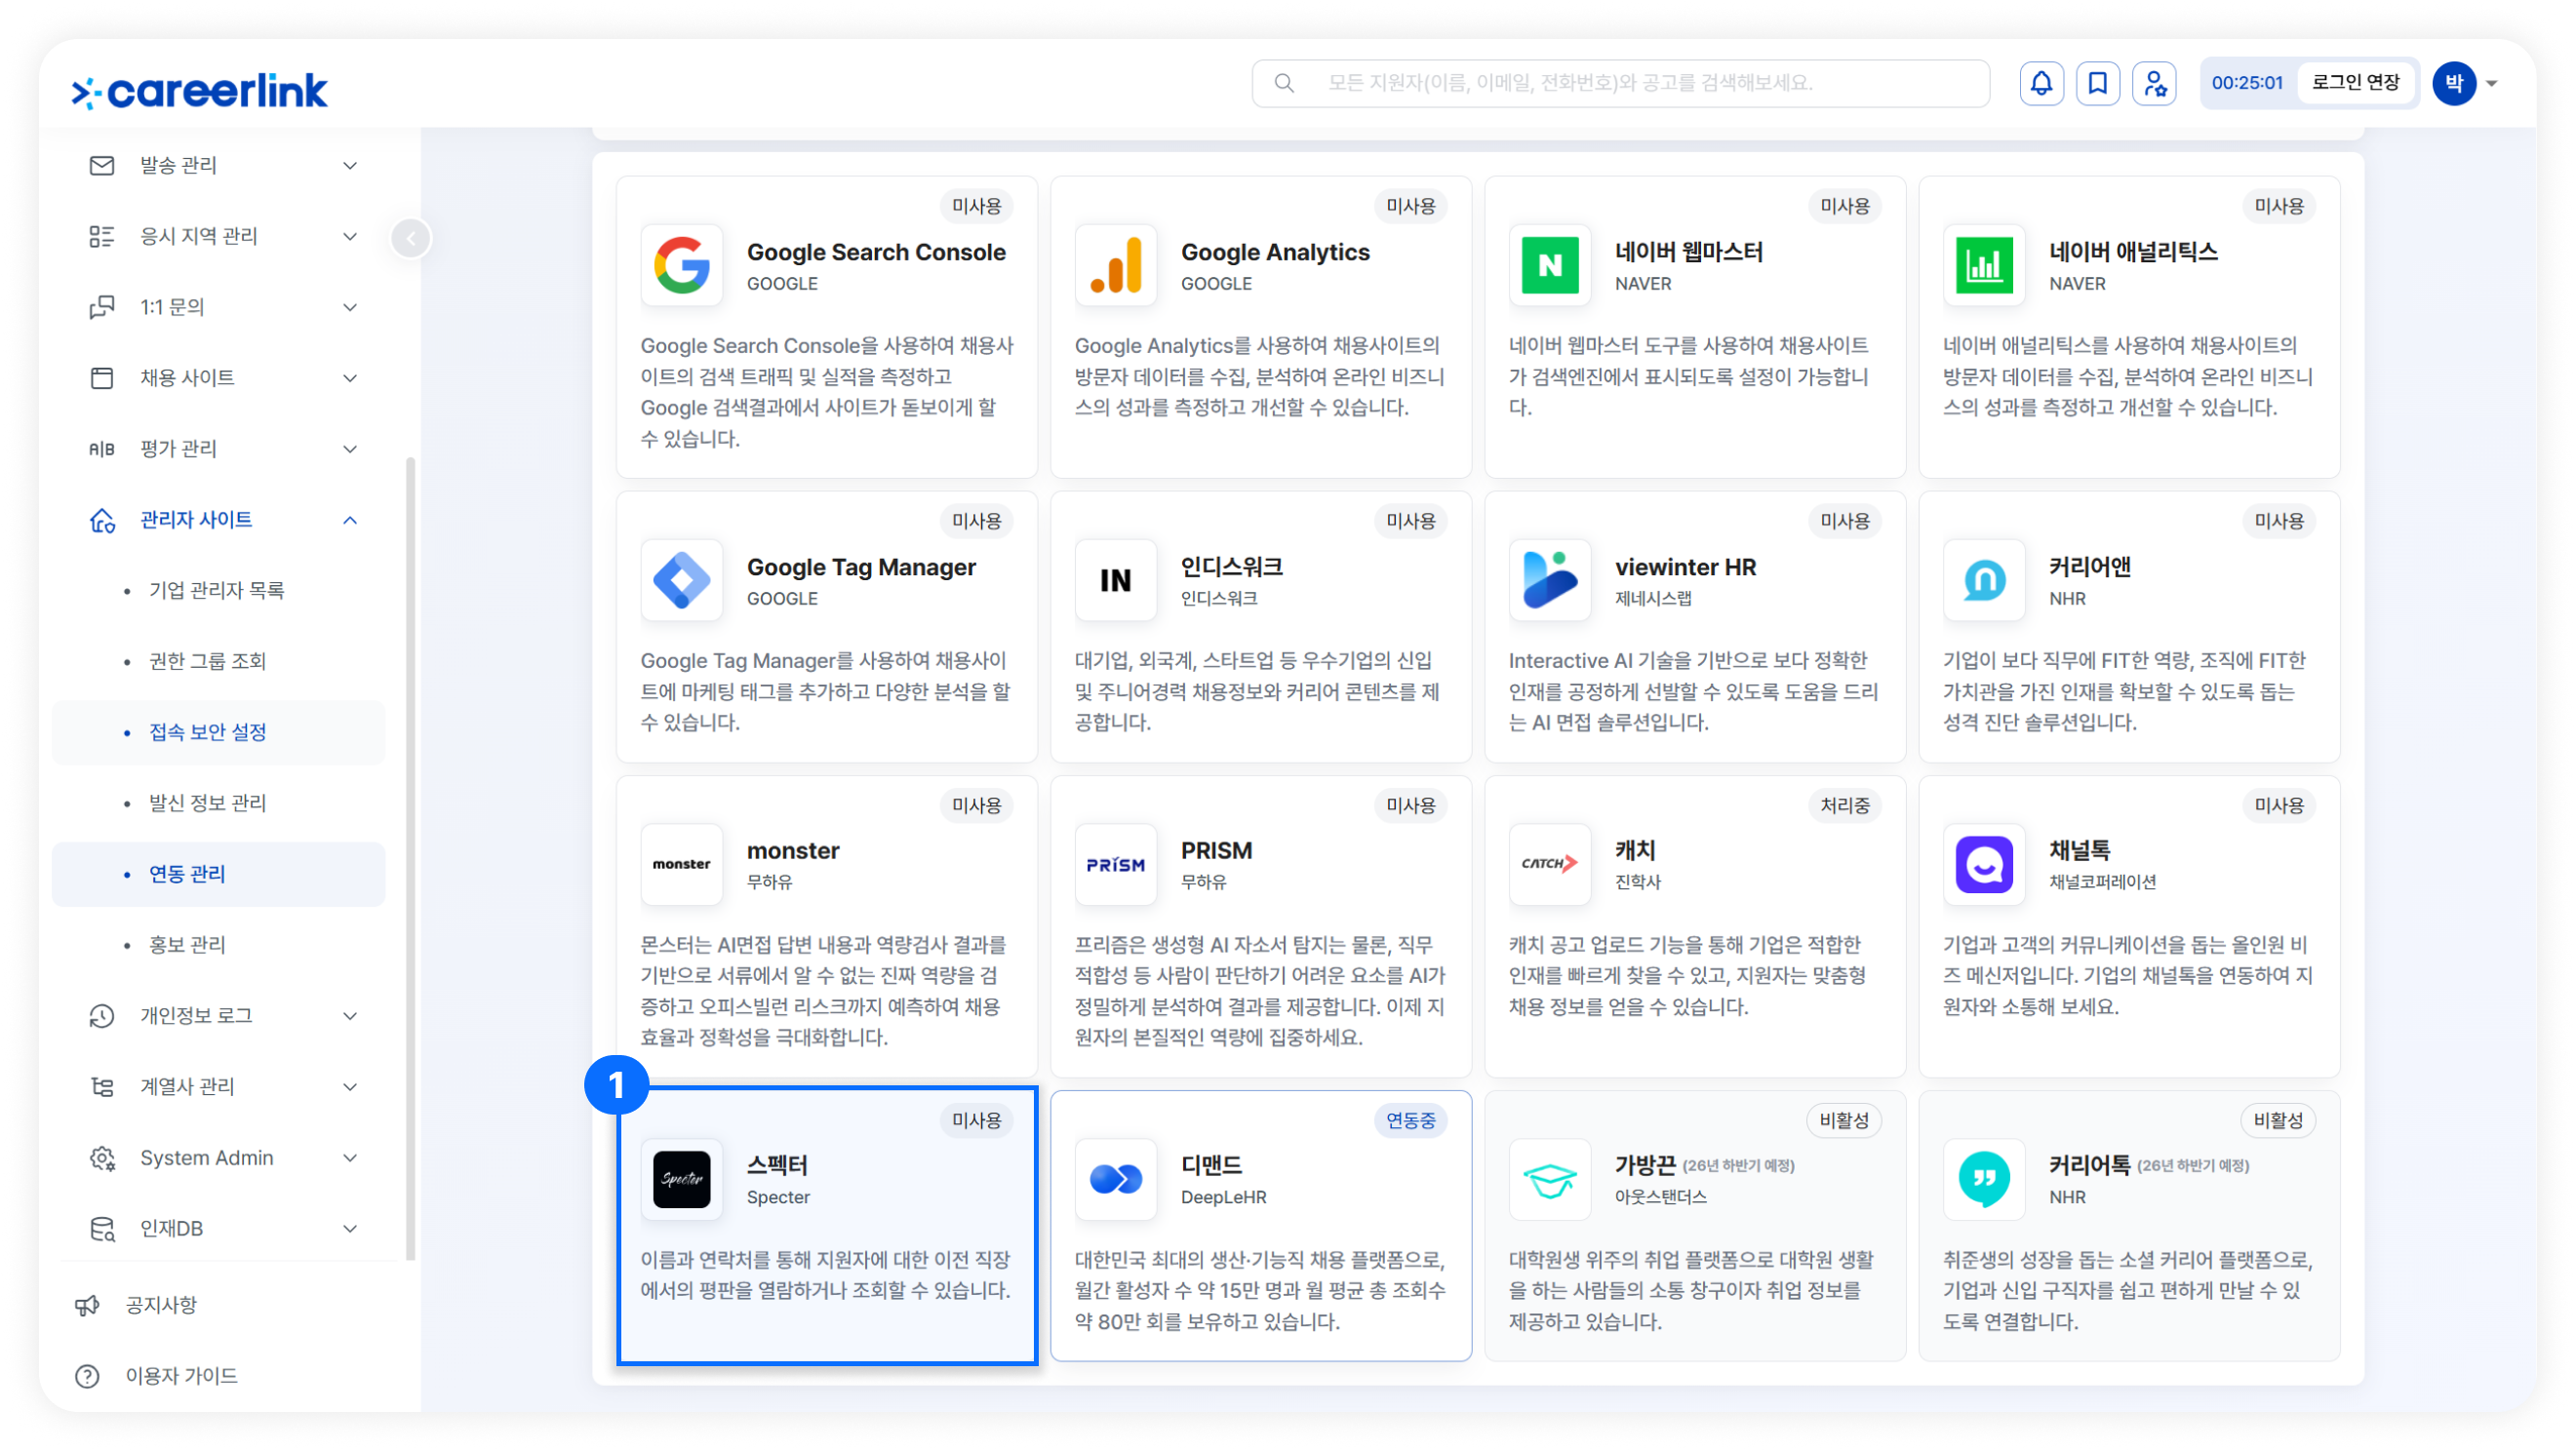
Task: Click the PRISM logo
Action: pyautogui.click(x=1116, y=864)
